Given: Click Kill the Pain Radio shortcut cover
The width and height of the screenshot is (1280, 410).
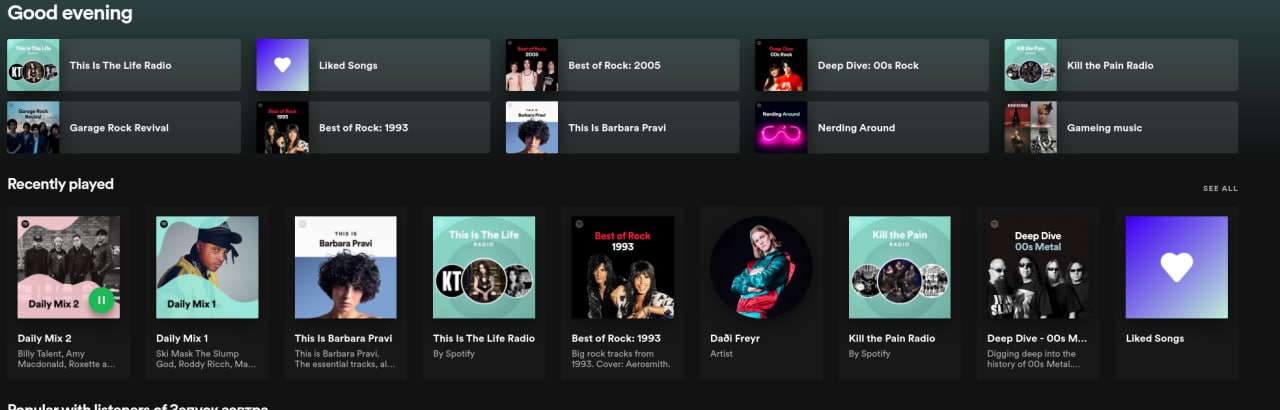Looking at the screenshot, I should point(1030,65).
